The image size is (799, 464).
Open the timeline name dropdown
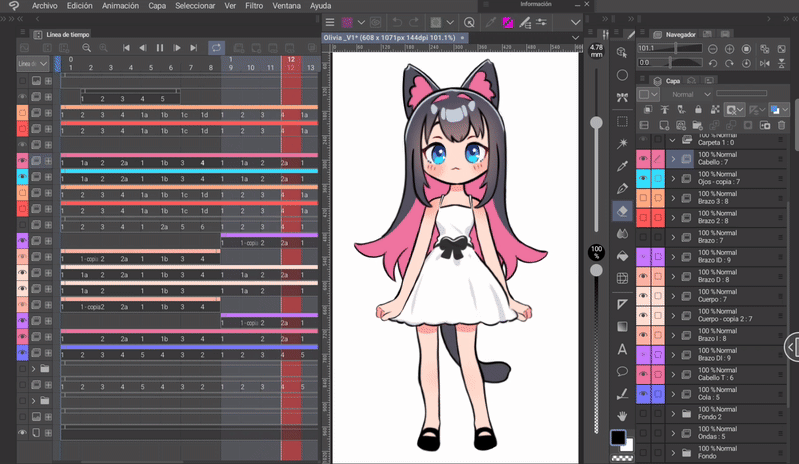(33, 64)
